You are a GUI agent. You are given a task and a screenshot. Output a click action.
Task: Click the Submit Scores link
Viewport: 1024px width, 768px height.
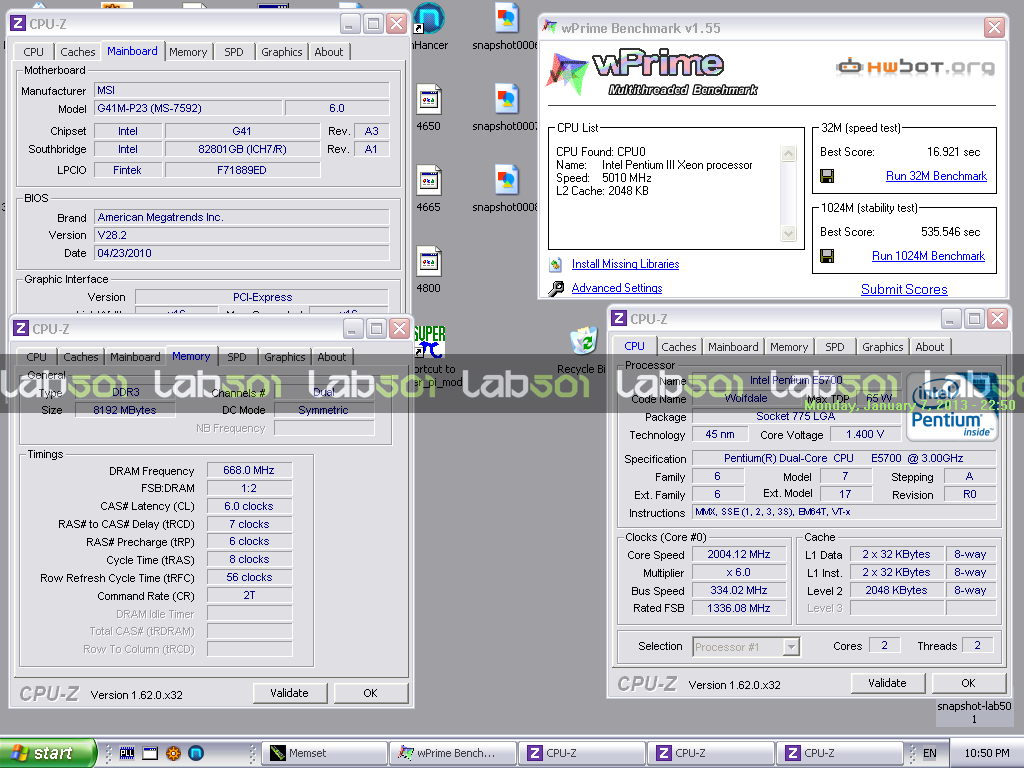[904, 289]
